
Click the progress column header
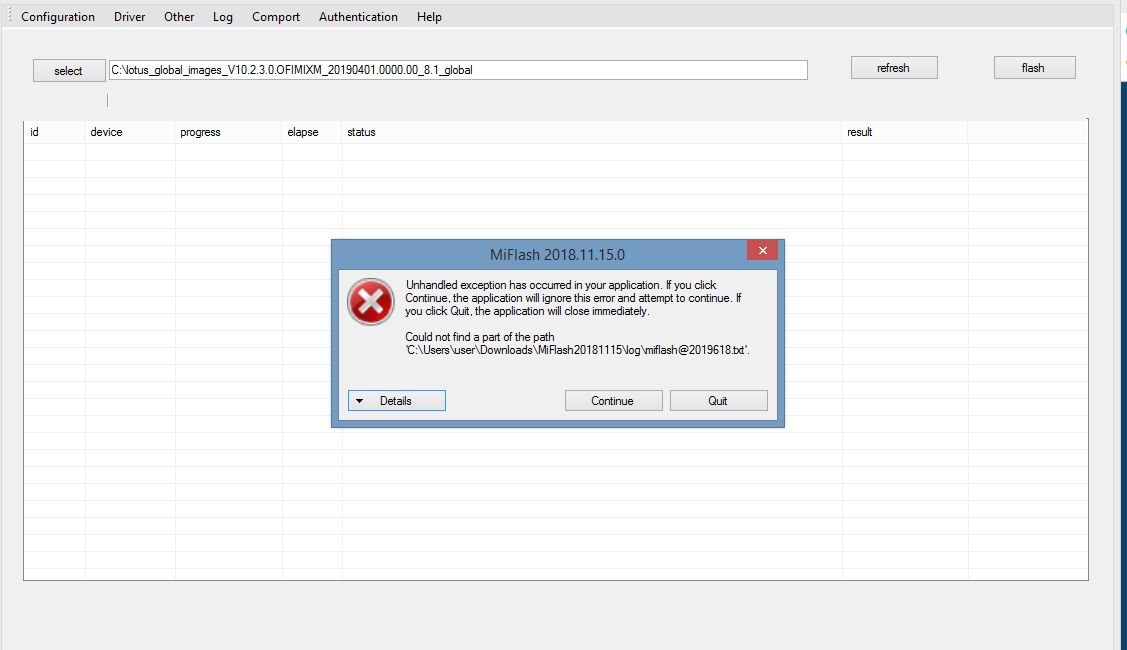(228, 132)
